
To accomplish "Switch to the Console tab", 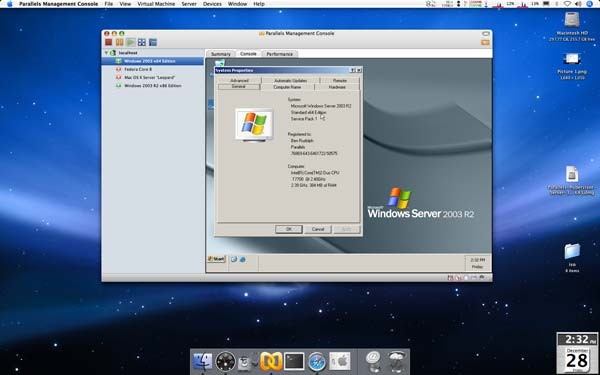I will click(248, 54).
